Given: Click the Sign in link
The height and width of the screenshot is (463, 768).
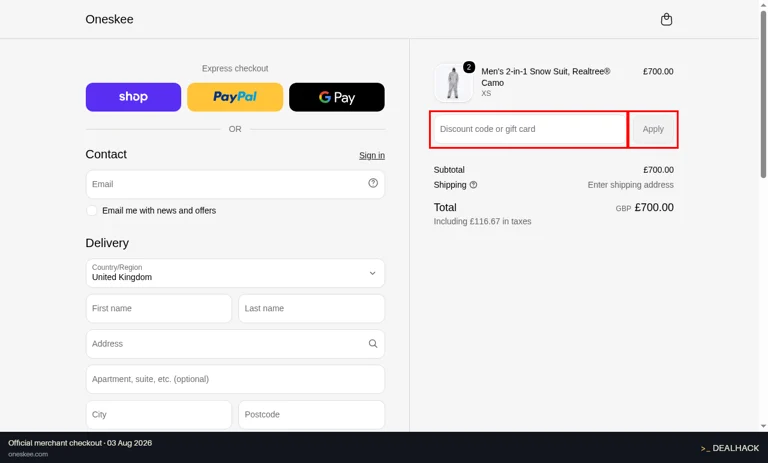Looking at the screenshot, I should (x=372, y=155).
